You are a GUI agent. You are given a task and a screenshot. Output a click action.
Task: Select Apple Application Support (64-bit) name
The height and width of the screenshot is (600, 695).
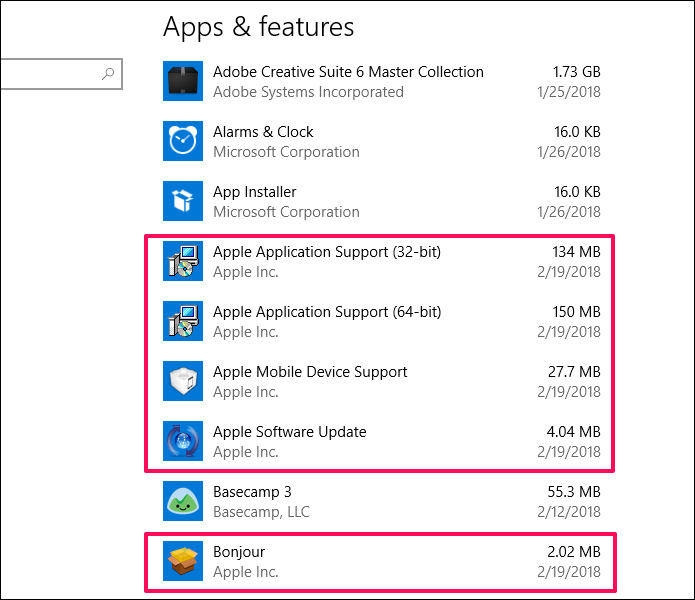[x=327, y=312]
